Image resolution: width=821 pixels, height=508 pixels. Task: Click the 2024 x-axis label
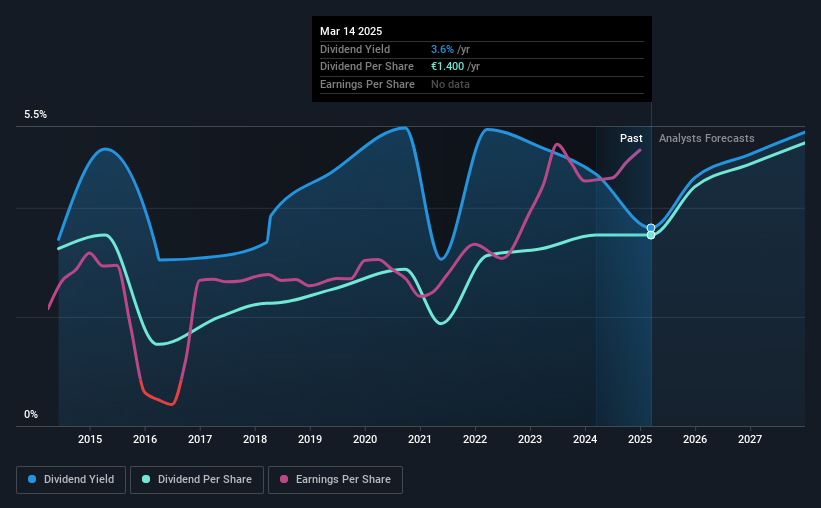click(x=585, y=439)
